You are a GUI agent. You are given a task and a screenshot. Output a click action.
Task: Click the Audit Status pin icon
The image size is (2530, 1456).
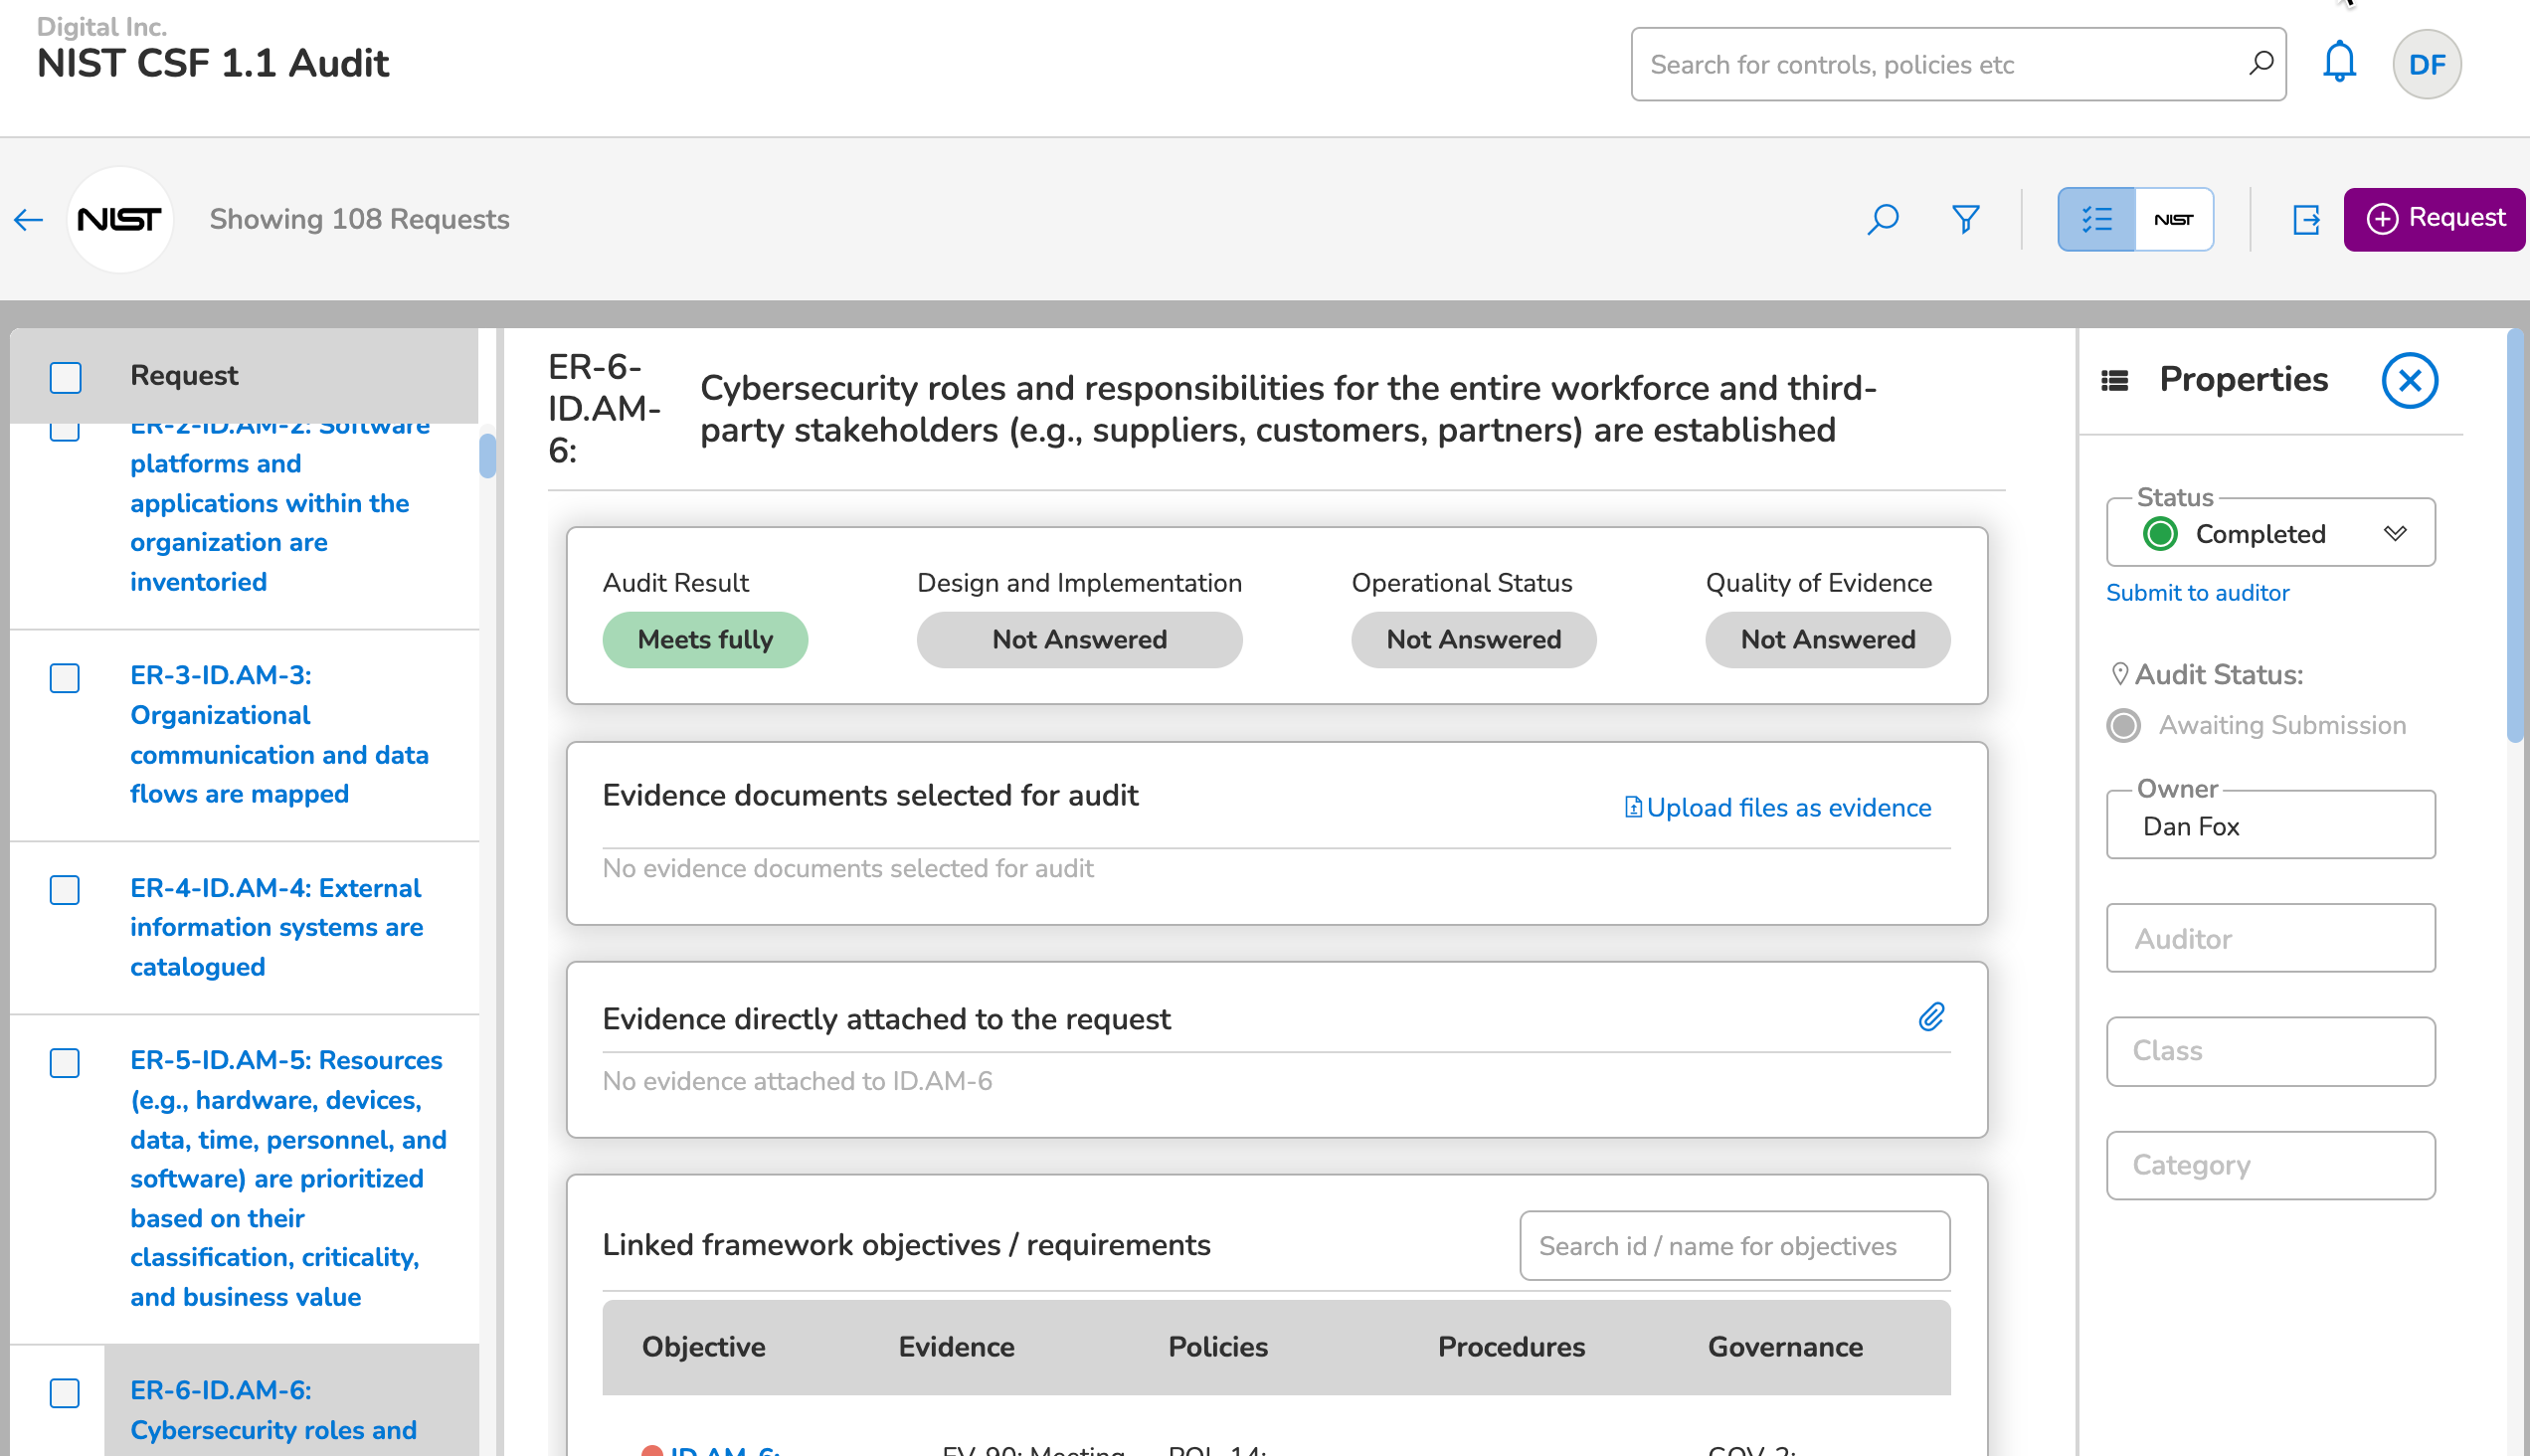2118,674
